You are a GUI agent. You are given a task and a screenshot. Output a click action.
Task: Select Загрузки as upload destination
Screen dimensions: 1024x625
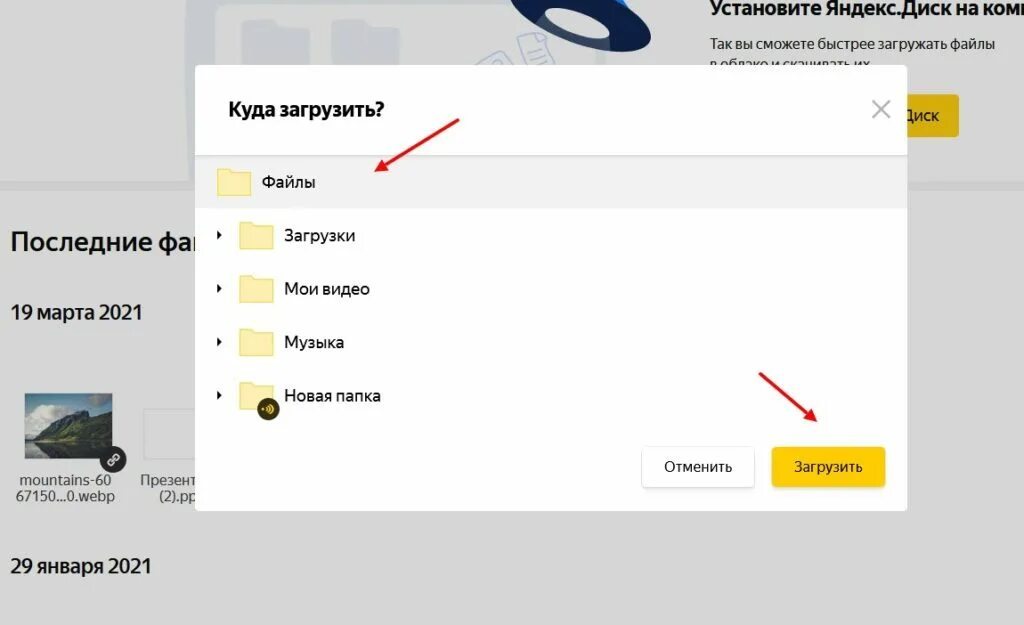tap(319, 236)
